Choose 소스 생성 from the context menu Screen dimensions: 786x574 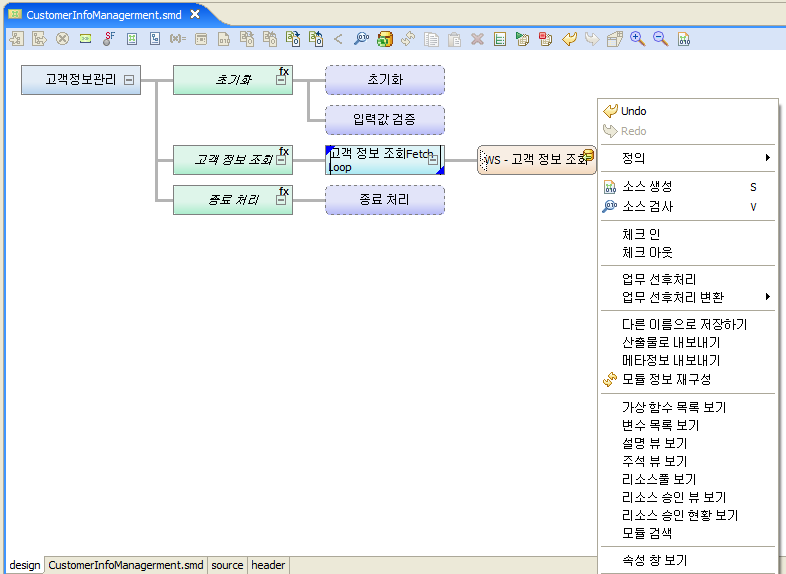tap(647, 187)
